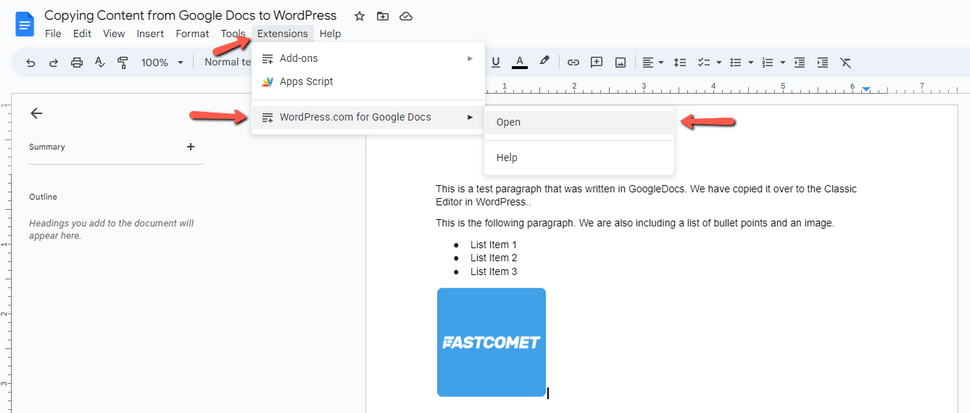Open the File menu
970x413 pixels.
pyautogui.click(x=53, y=33)
